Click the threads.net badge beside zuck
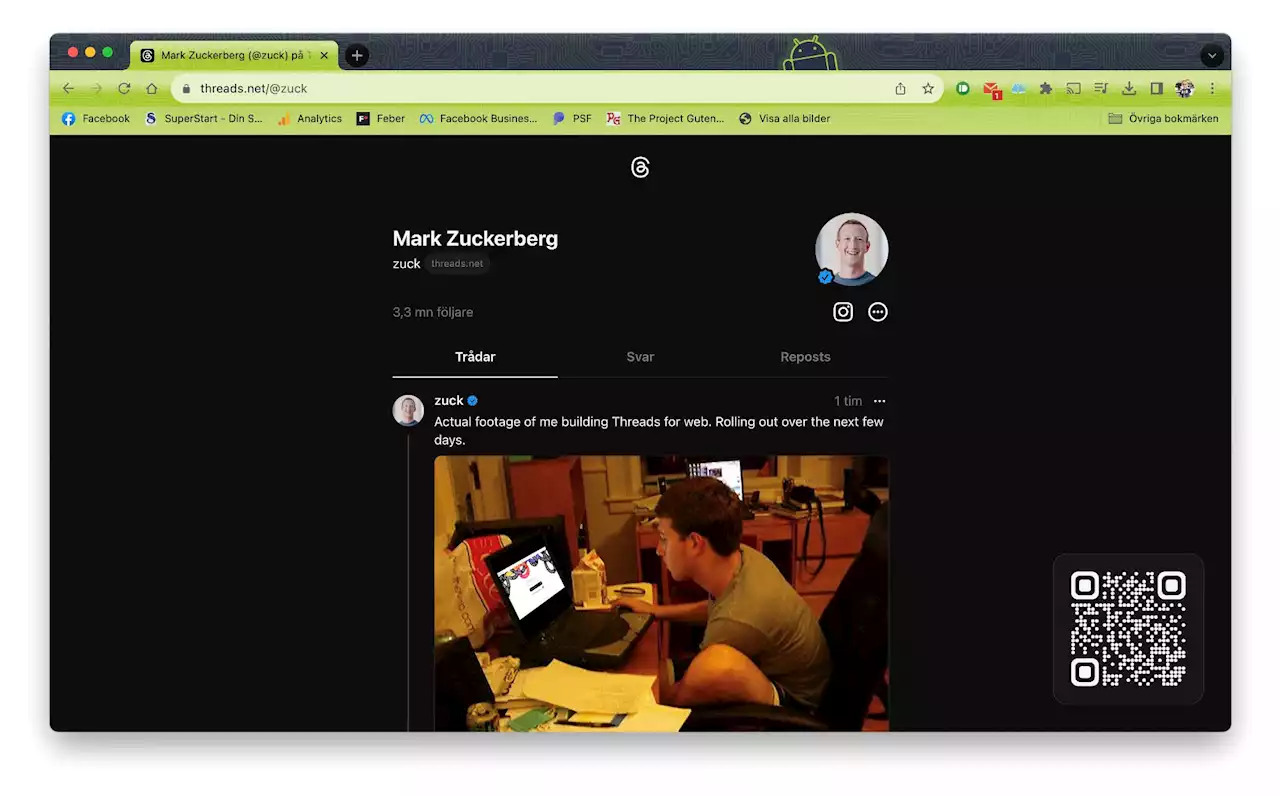 coord(457,264)
